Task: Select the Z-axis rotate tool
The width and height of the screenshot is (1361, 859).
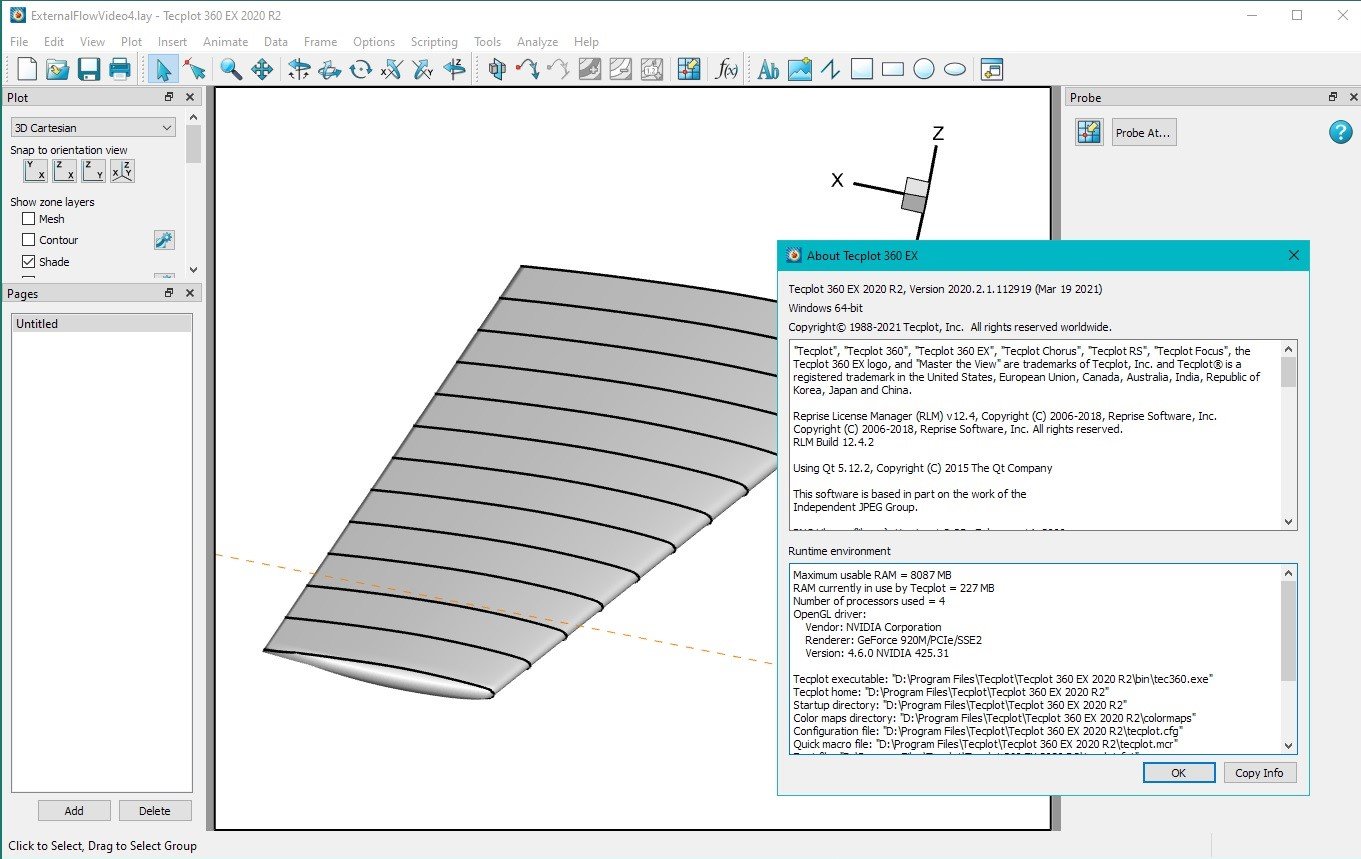Action: pos(454,69)
